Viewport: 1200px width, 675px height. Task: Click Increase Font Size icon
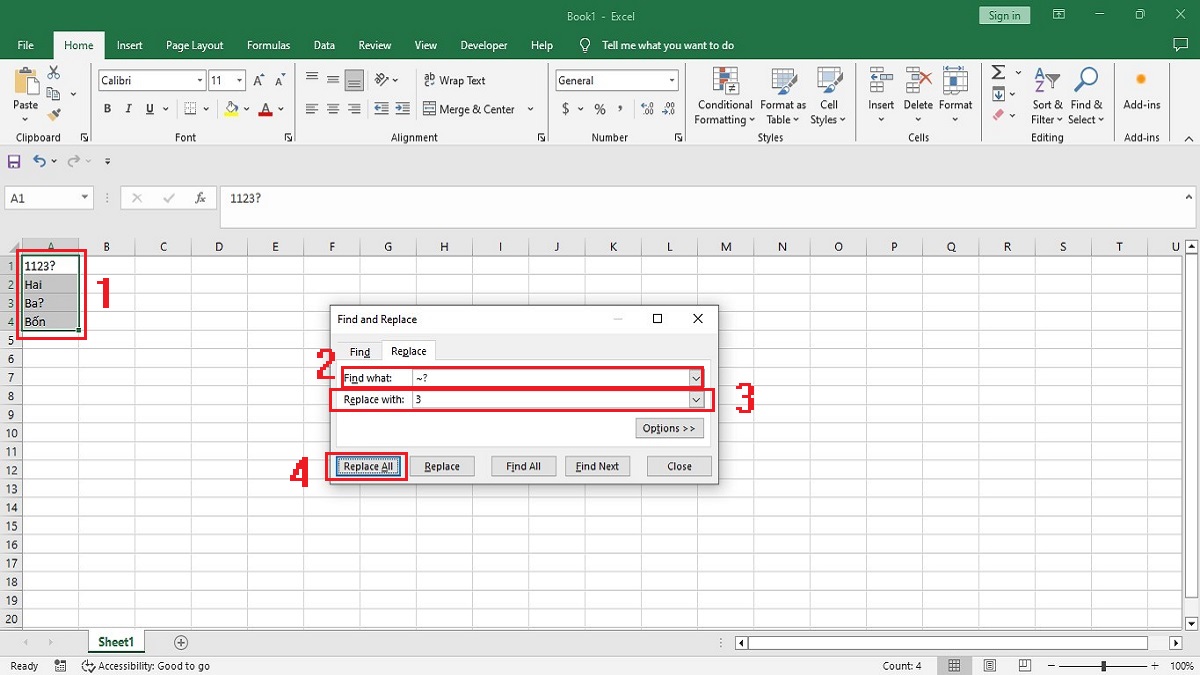pos(259,80)
